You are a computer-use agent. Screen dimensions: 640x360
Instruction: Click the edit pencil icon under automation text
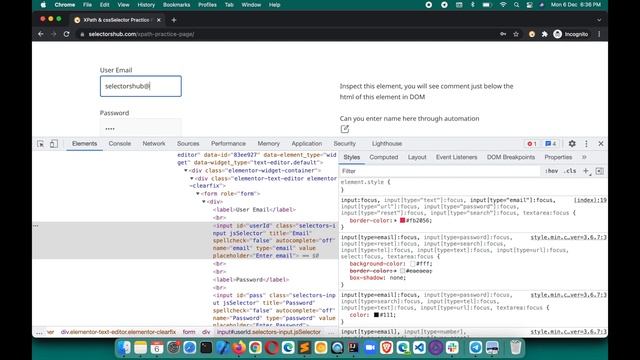coord(344,129)
